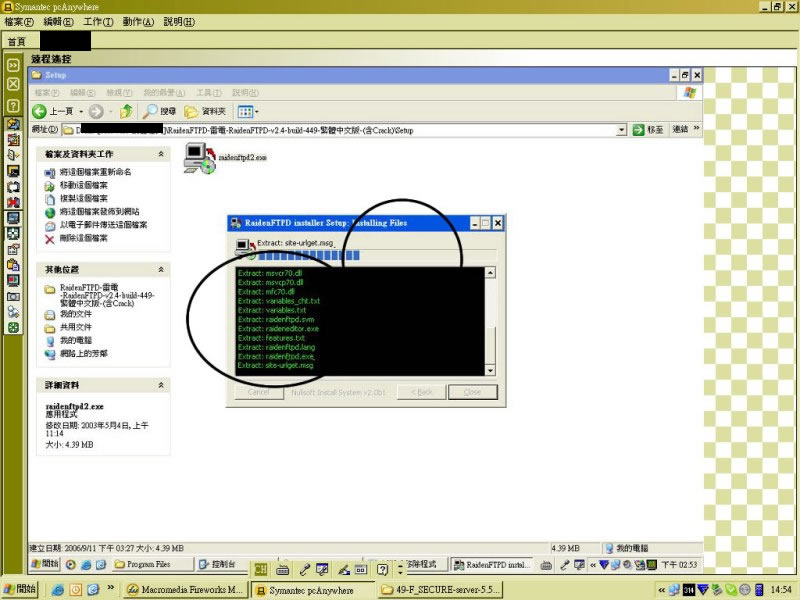Click keyboard icon on floating pcAnywhere toolbar
This screenshot has height=600, width=800.
click(282, 569)
